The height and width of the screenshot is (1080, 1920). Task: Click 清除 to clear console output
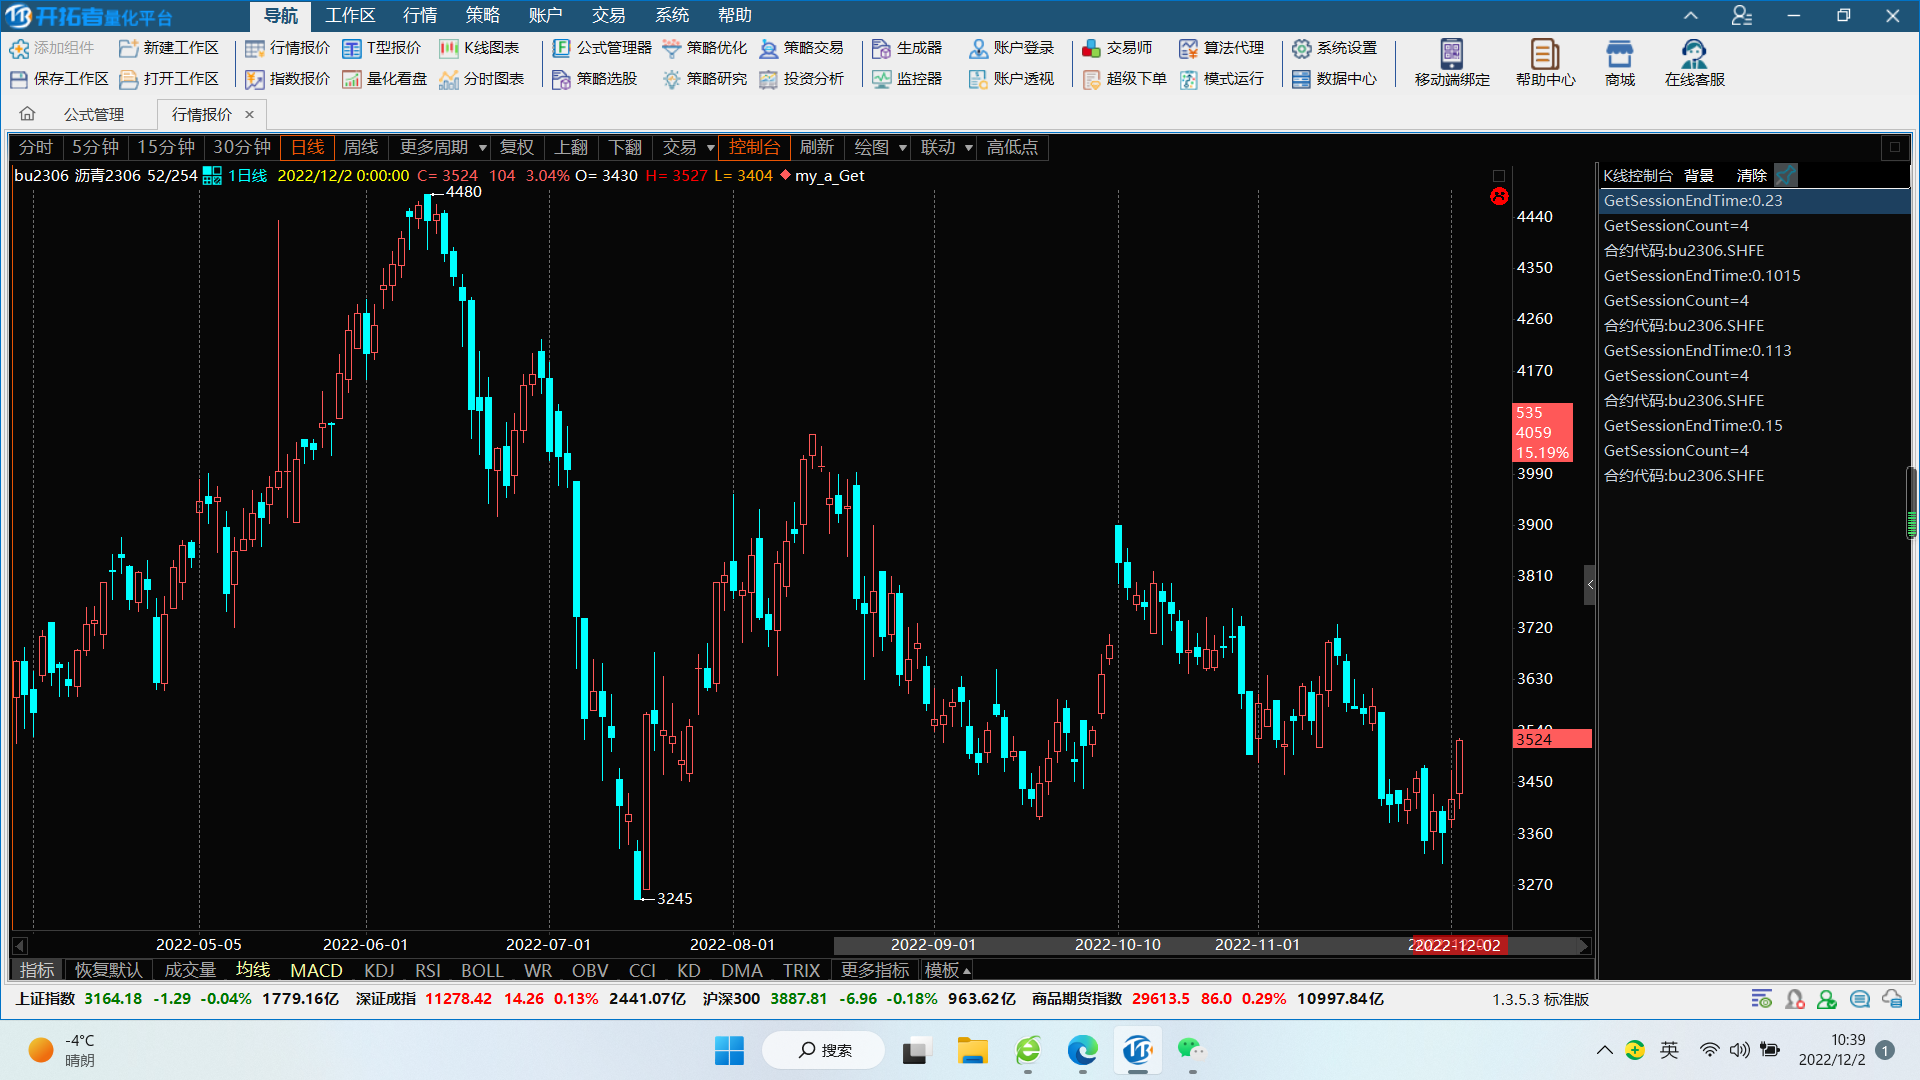point(1751,175)
